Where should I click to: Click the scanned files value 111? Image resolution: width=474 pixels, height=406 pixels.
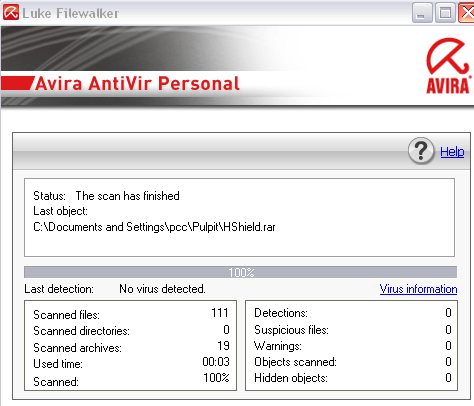pos(220,313)
